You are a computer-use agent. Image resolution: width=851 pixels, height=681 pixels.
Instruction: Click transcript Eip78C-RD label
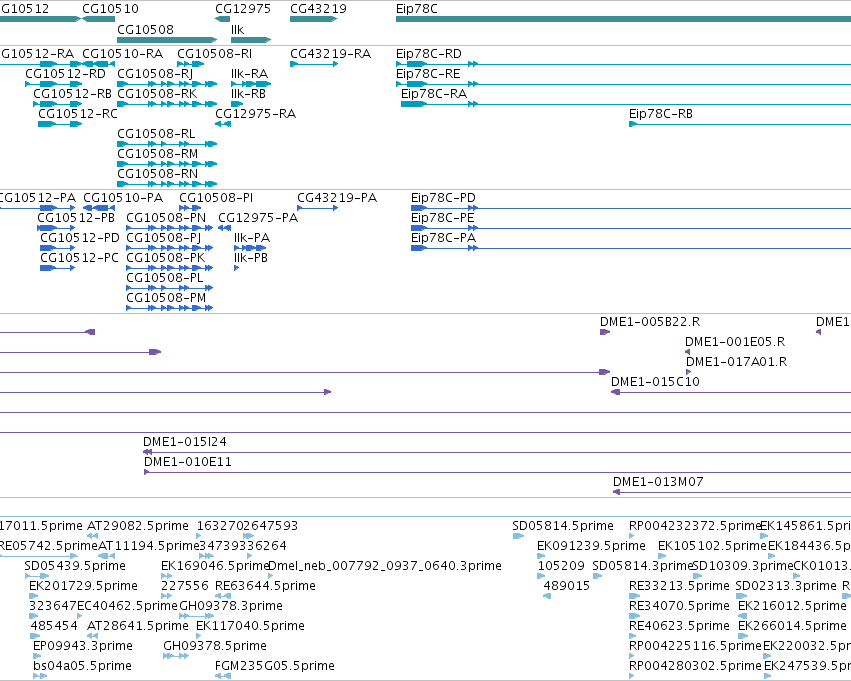tap(429, 54)
